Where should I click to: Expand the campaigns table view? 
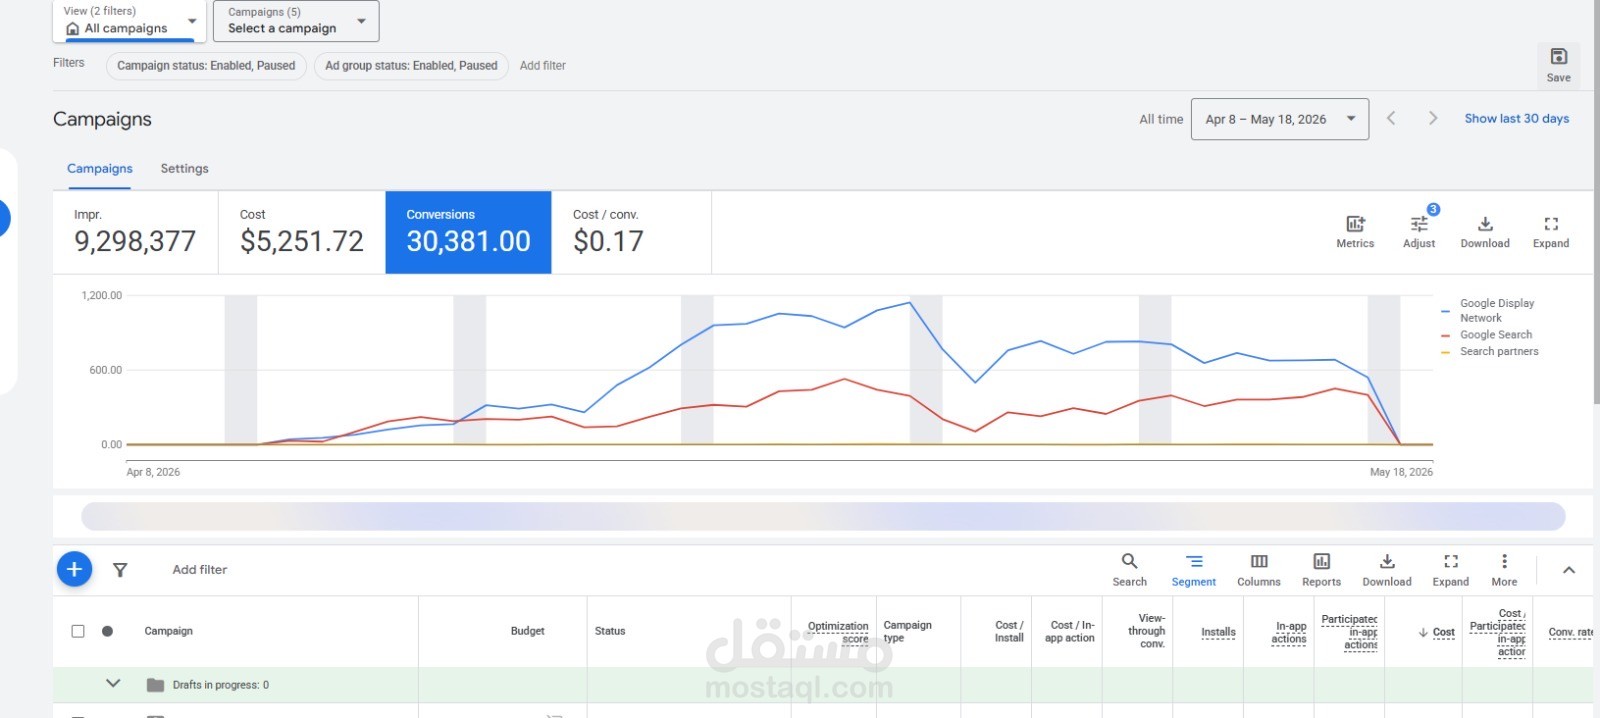tap(1451, 570)
